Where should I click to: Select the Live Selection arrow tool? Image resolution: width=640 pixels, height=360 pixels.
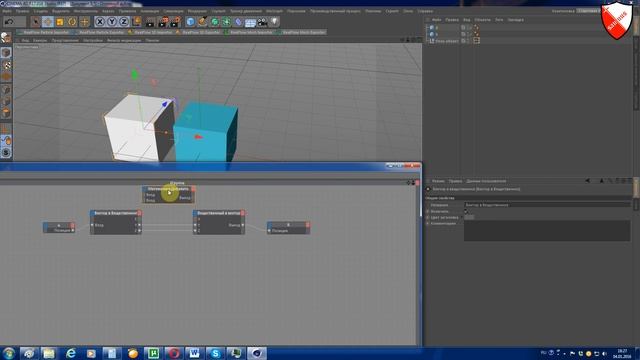coord(36,22)
